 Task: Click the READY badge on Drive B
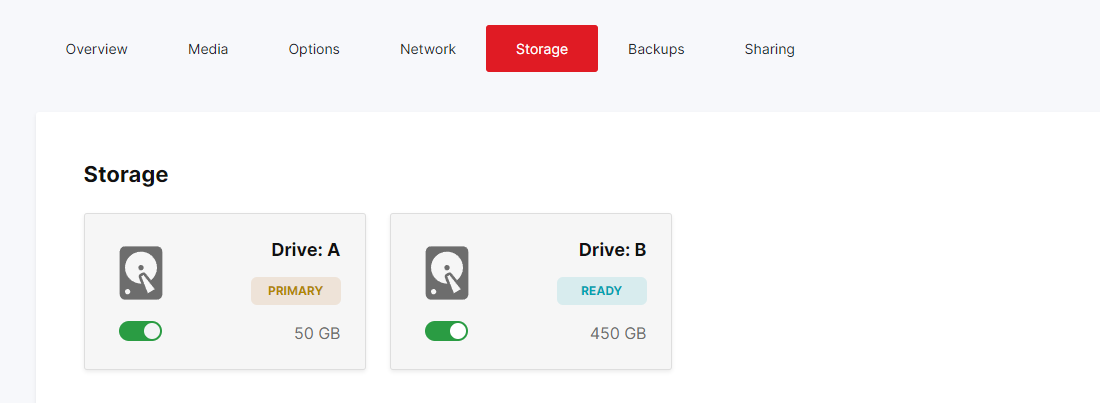click(601, 291)
